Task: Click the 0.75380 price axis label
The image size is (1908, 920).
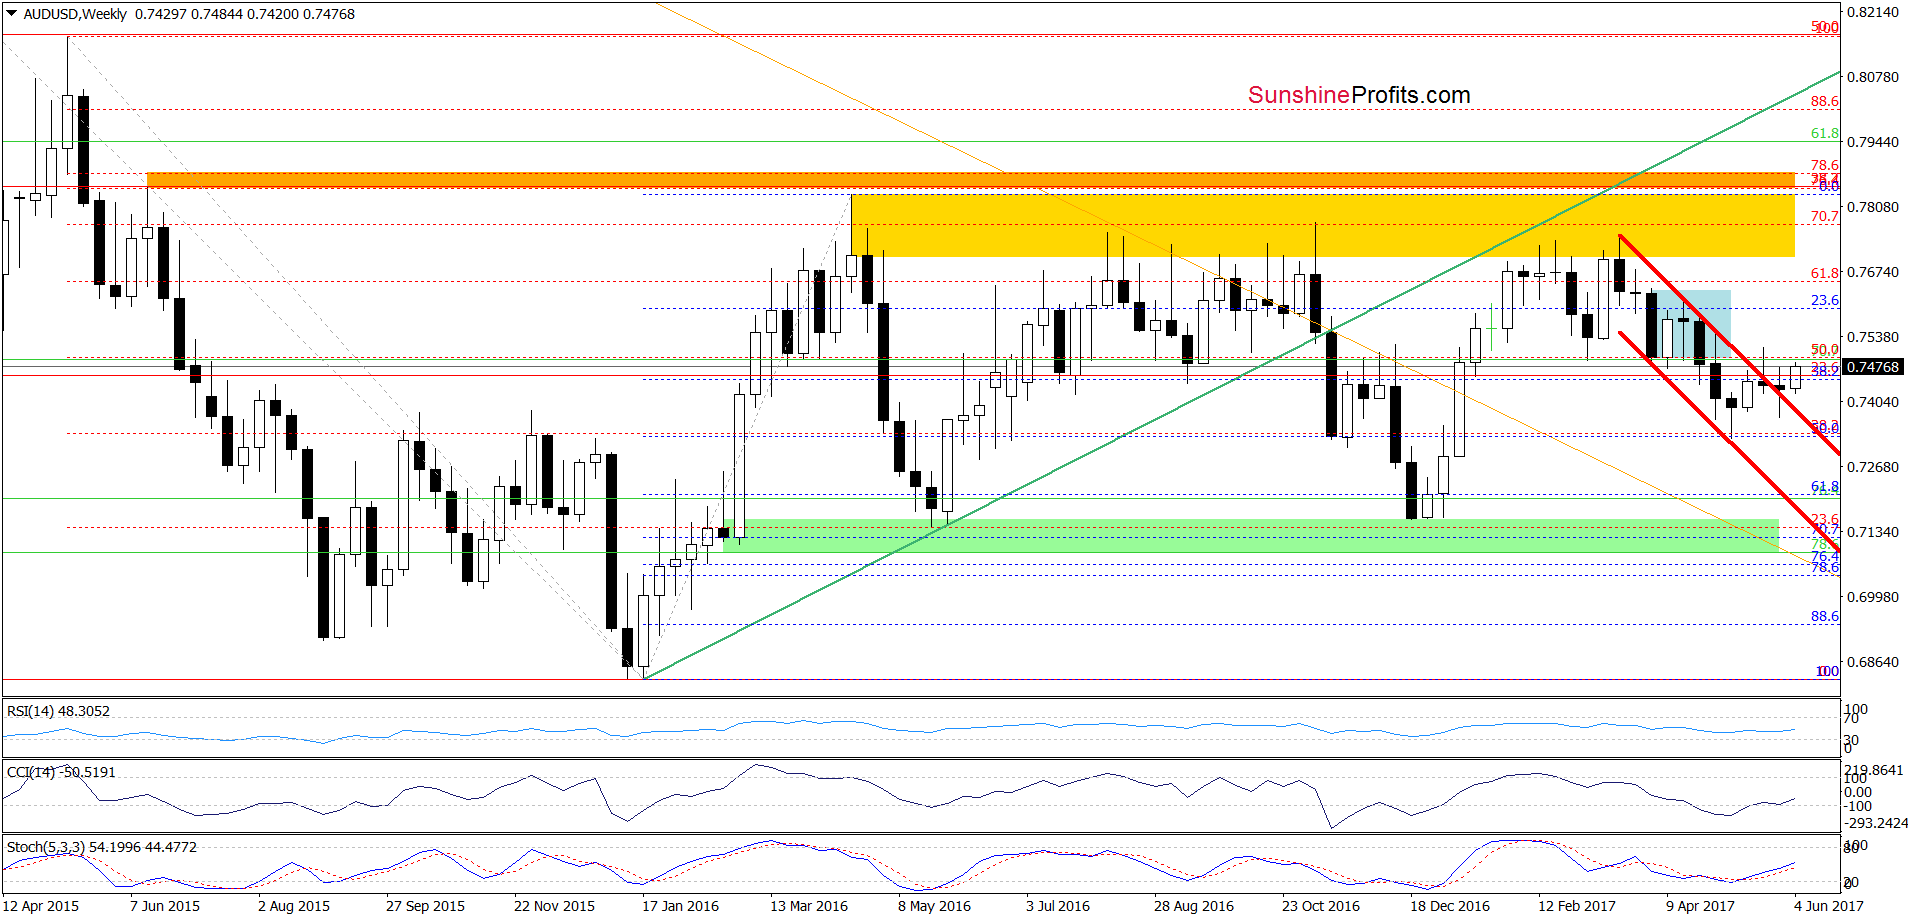Action: [x=1872, y=337]
